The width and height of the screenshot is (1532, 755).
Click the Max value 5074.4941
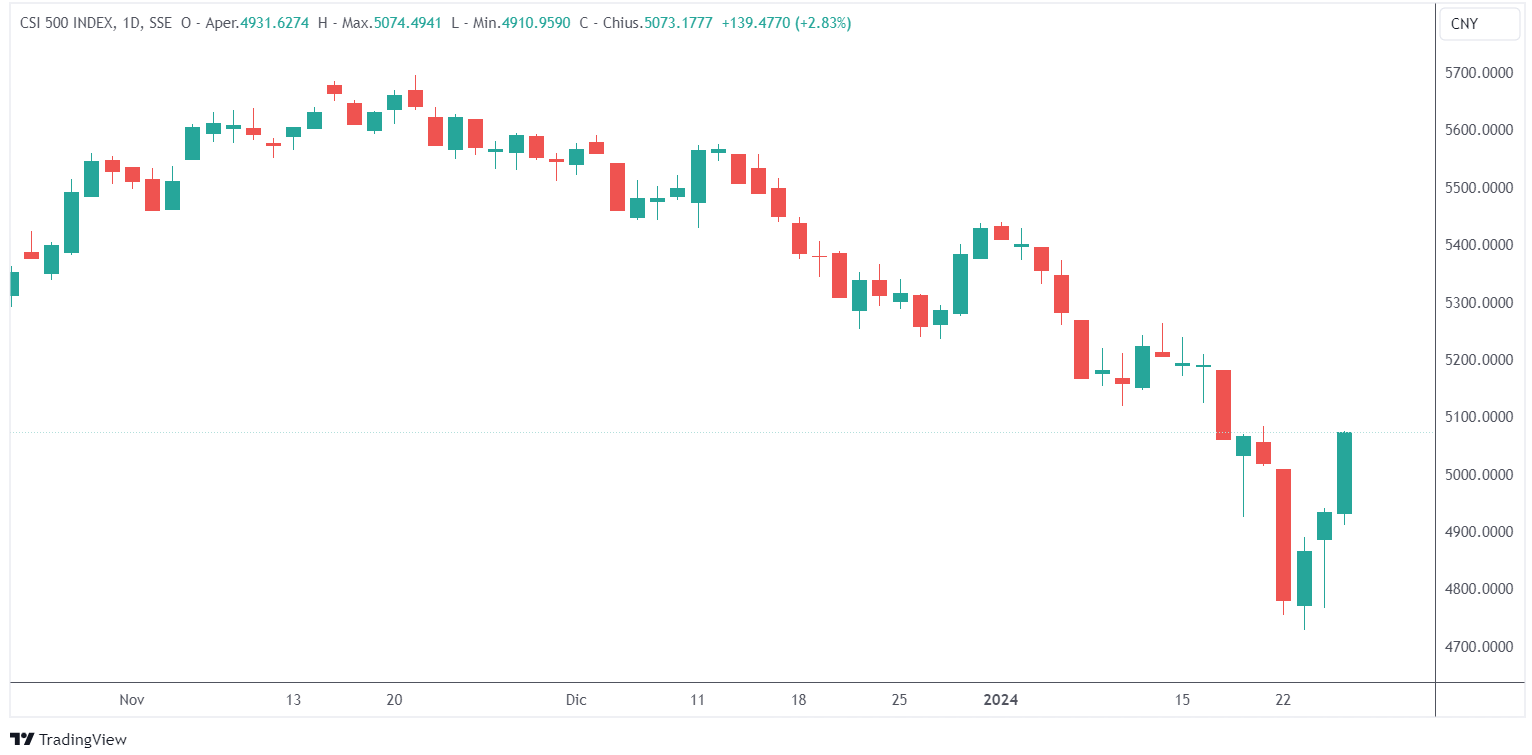tap(407, 23)
